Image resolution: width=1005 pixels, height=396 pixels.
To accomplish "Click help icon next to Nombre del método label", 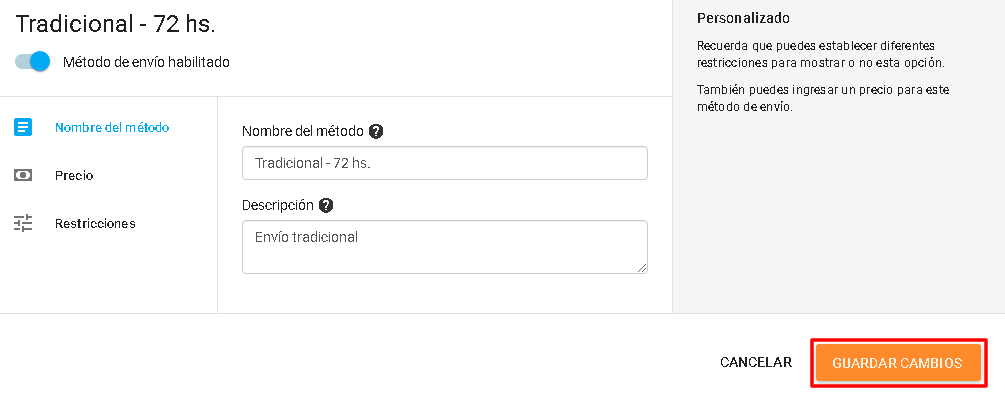I will (376, 131).
